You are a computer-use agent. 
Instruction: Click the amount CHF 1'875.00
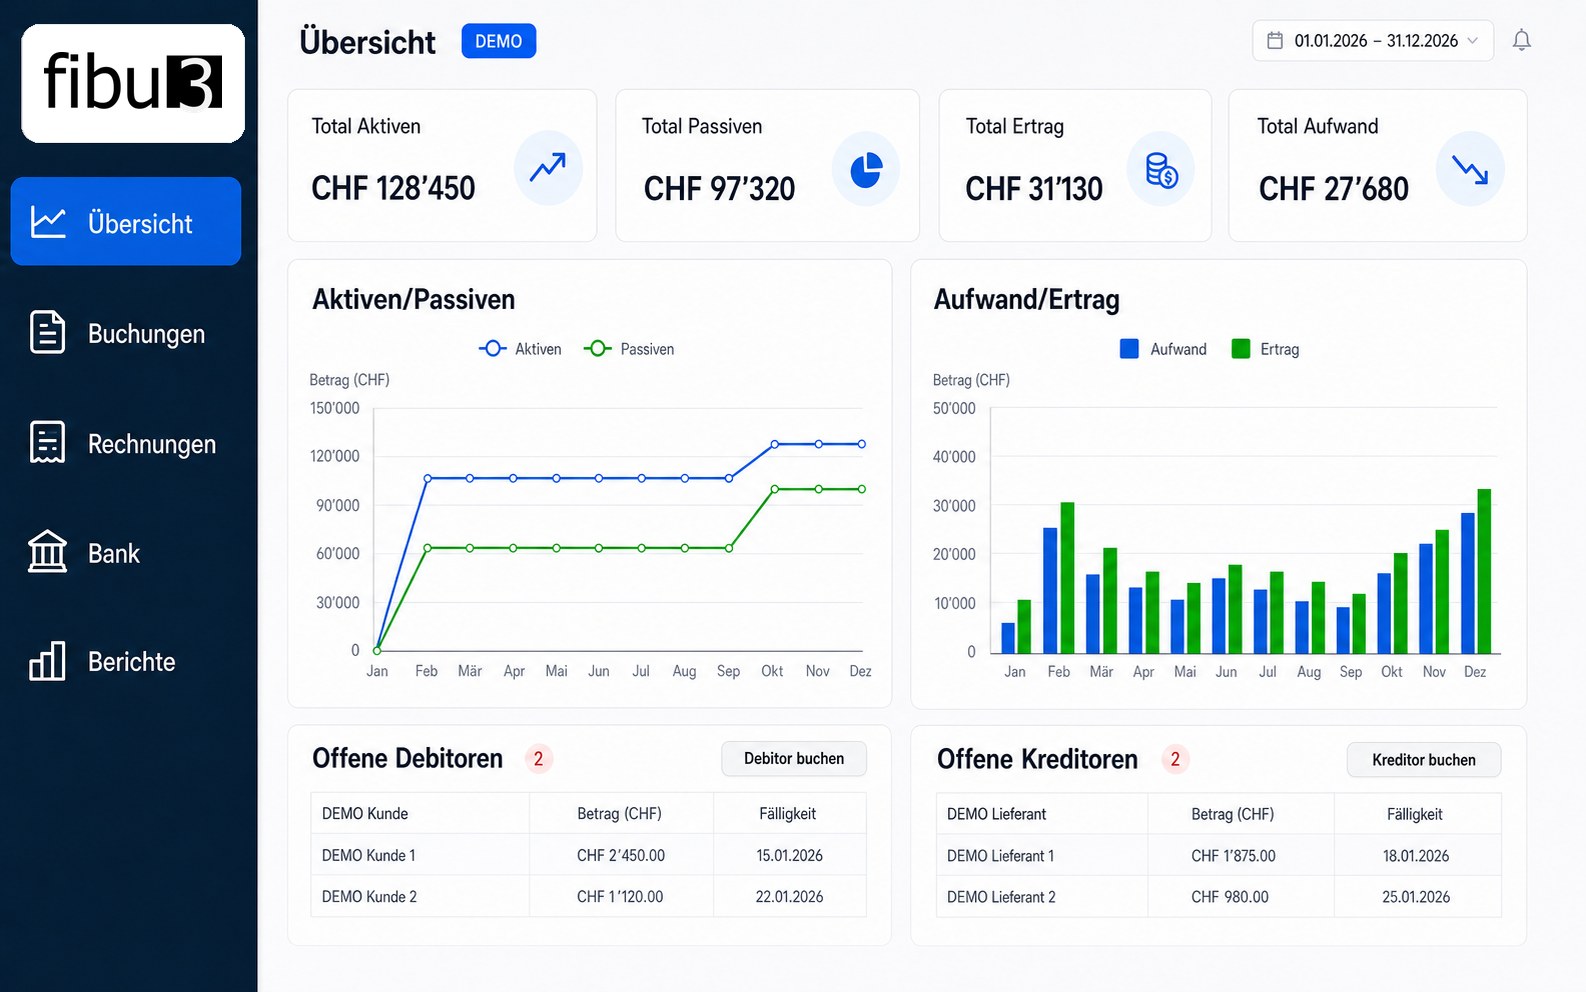point(1233,856)
